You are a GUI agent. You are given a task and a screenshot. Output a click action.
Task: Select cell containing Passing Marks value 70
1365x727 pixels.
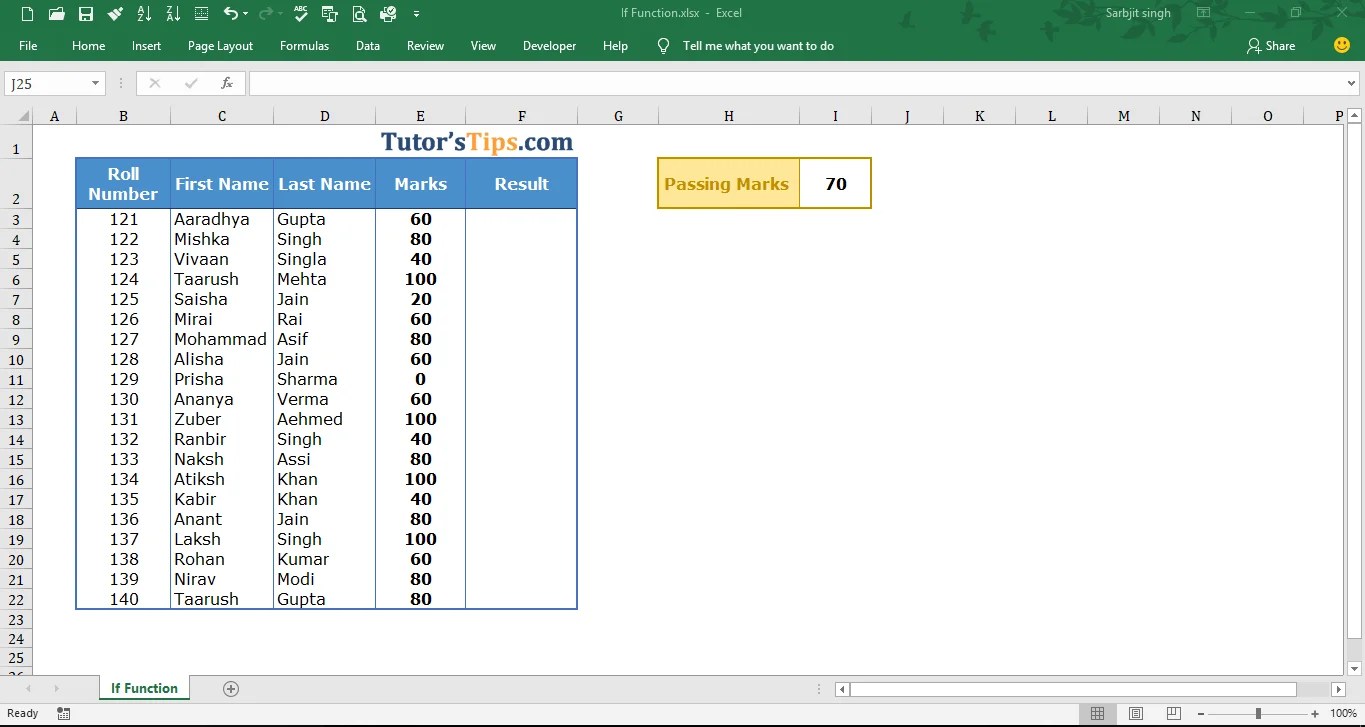(836, 183)
